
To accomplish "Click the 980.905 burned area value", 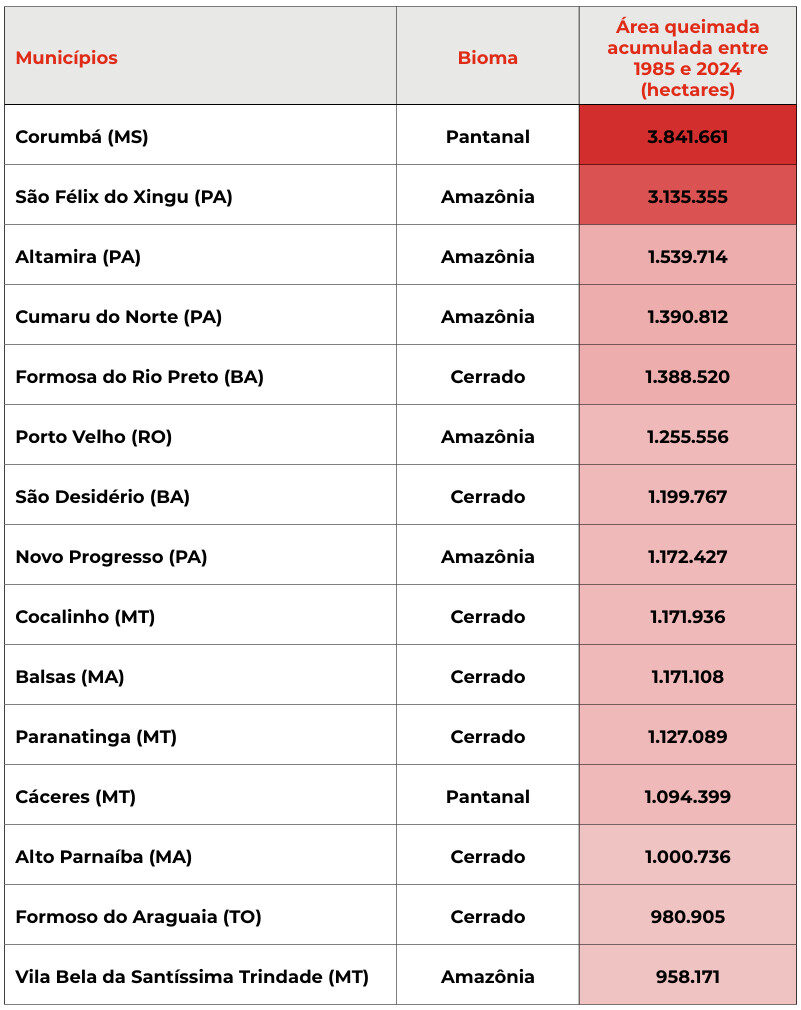I will pyautogui.click(x=687, y=917).
